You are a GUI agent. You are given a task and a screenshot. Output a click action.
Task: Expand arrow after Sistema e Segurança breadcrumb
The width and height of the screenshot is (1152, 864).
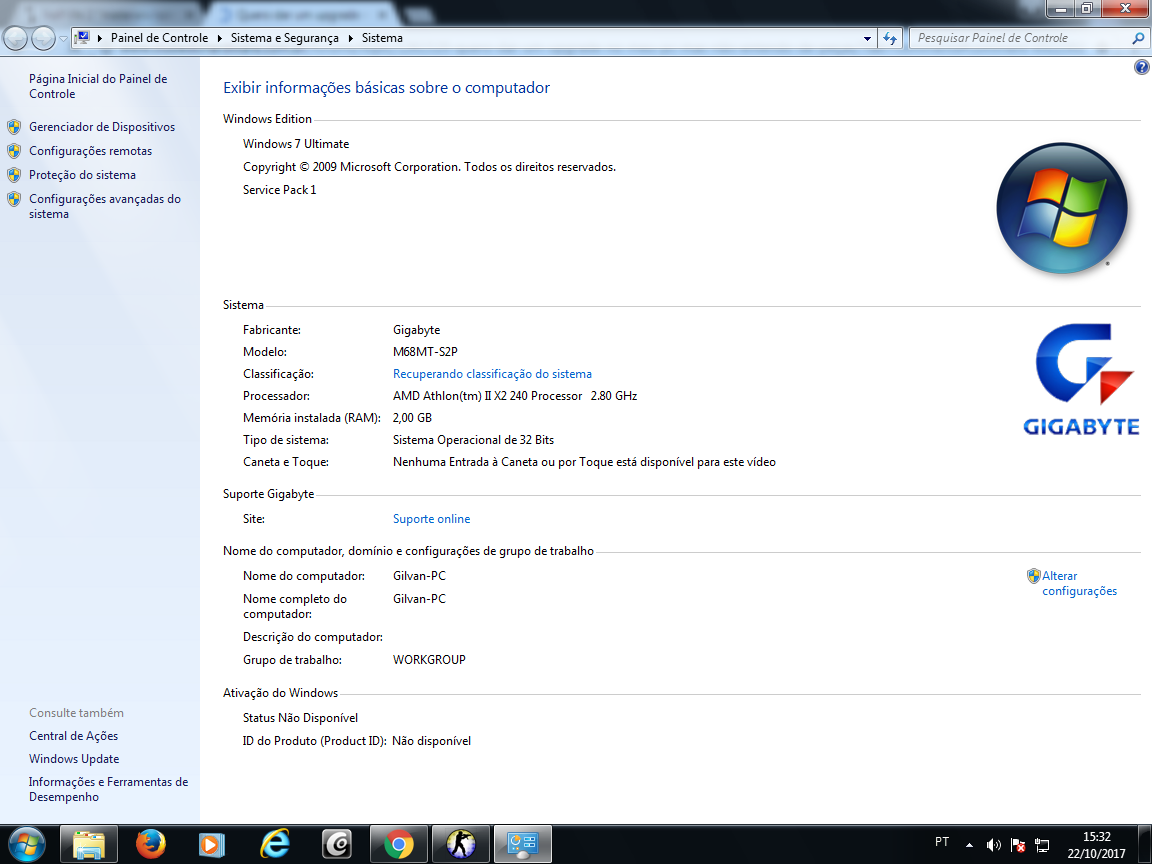(350, 38)
